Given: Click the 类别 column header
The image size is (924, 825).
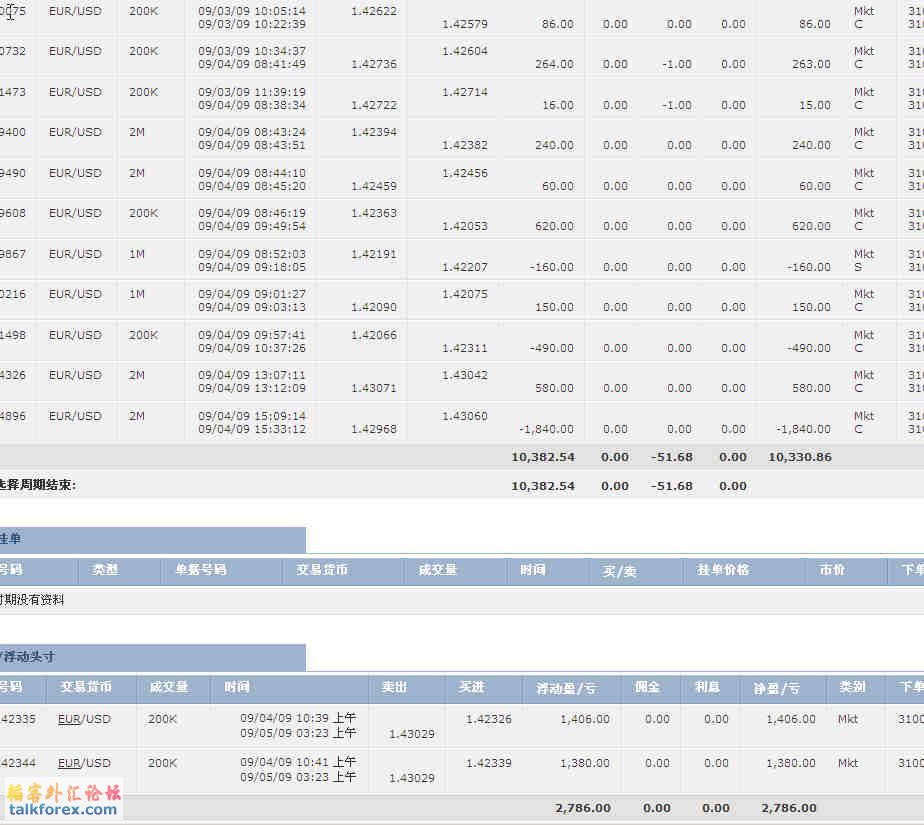Looking at the screenshot, I should (x=852, y=688).
